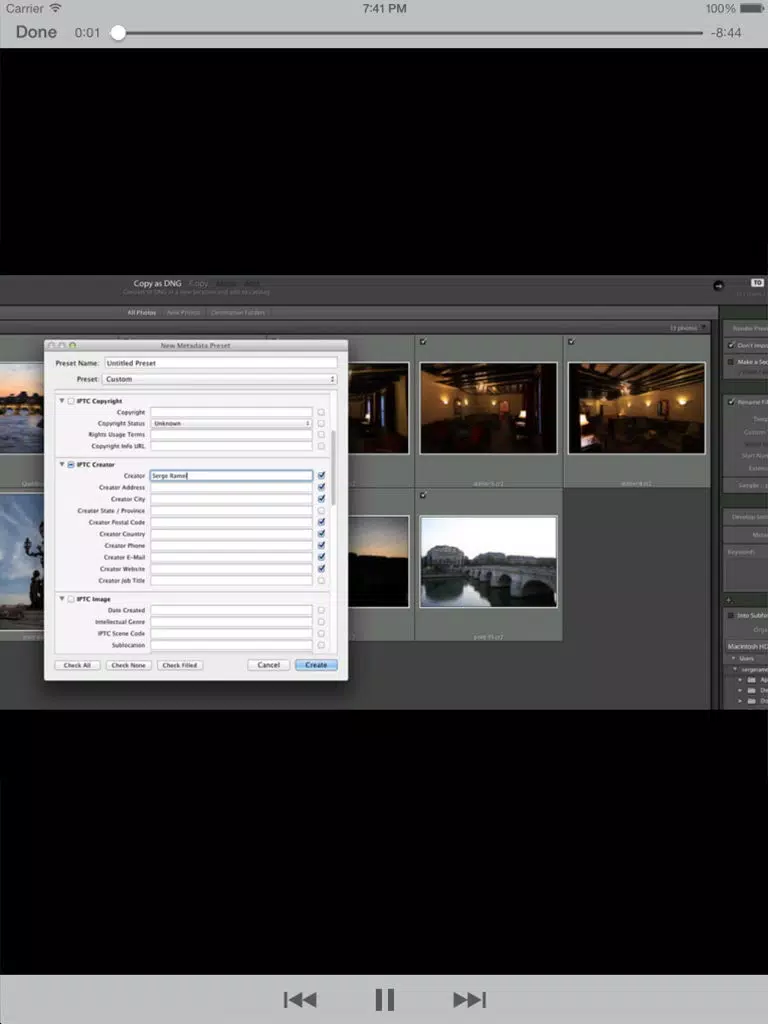Click the video scrubber position knob
The width and height of the screenshot is (768, 1024).
click(118, 33)
